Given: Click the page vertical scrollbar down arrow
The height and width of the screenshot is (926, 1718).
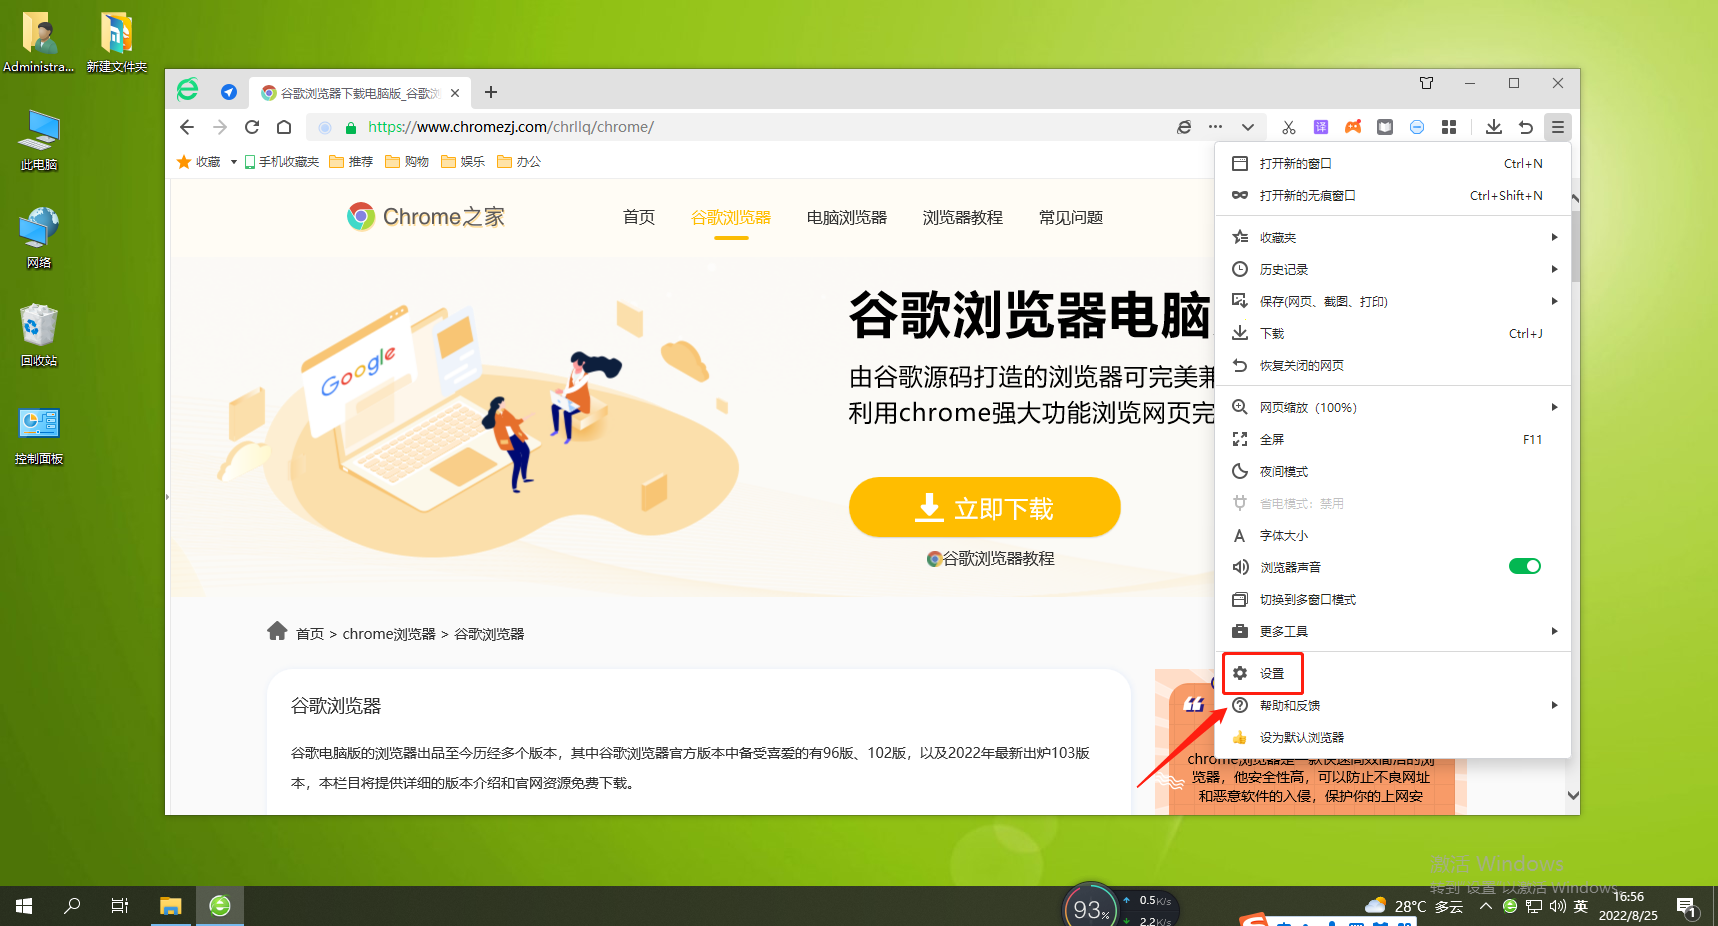Looking at the screenshot, I should point(1573,796).
